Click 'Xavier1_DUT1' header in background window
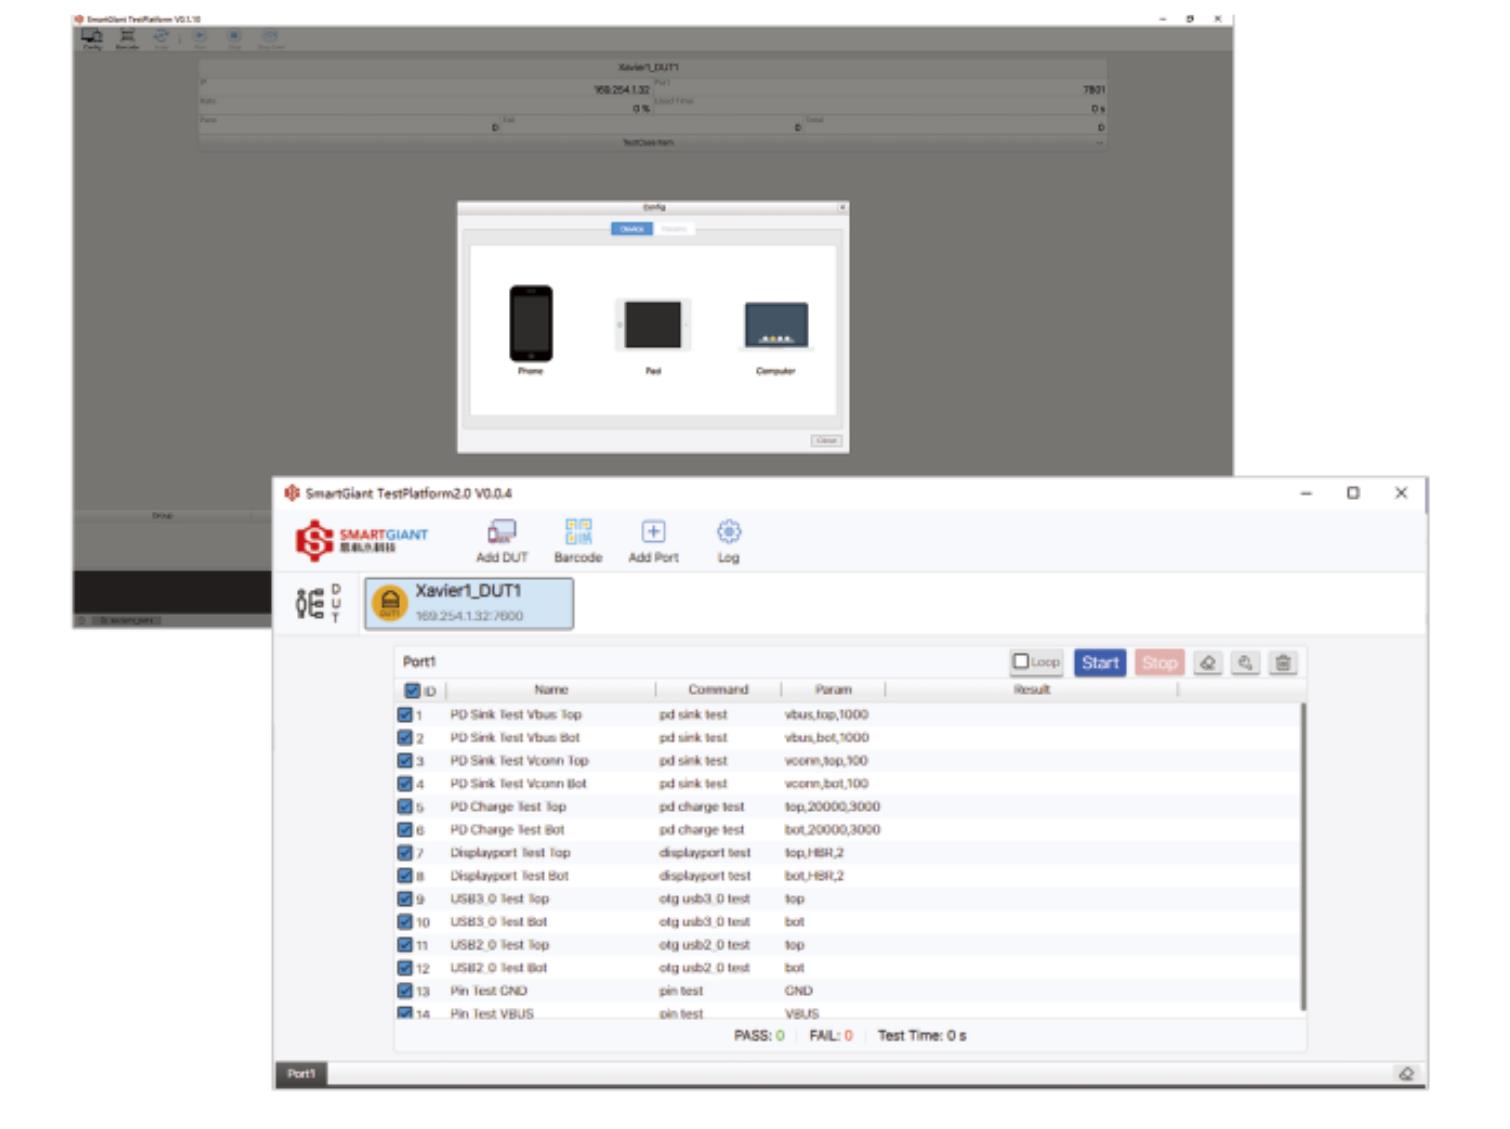The image size is (1510, 1129). [649, 67]
